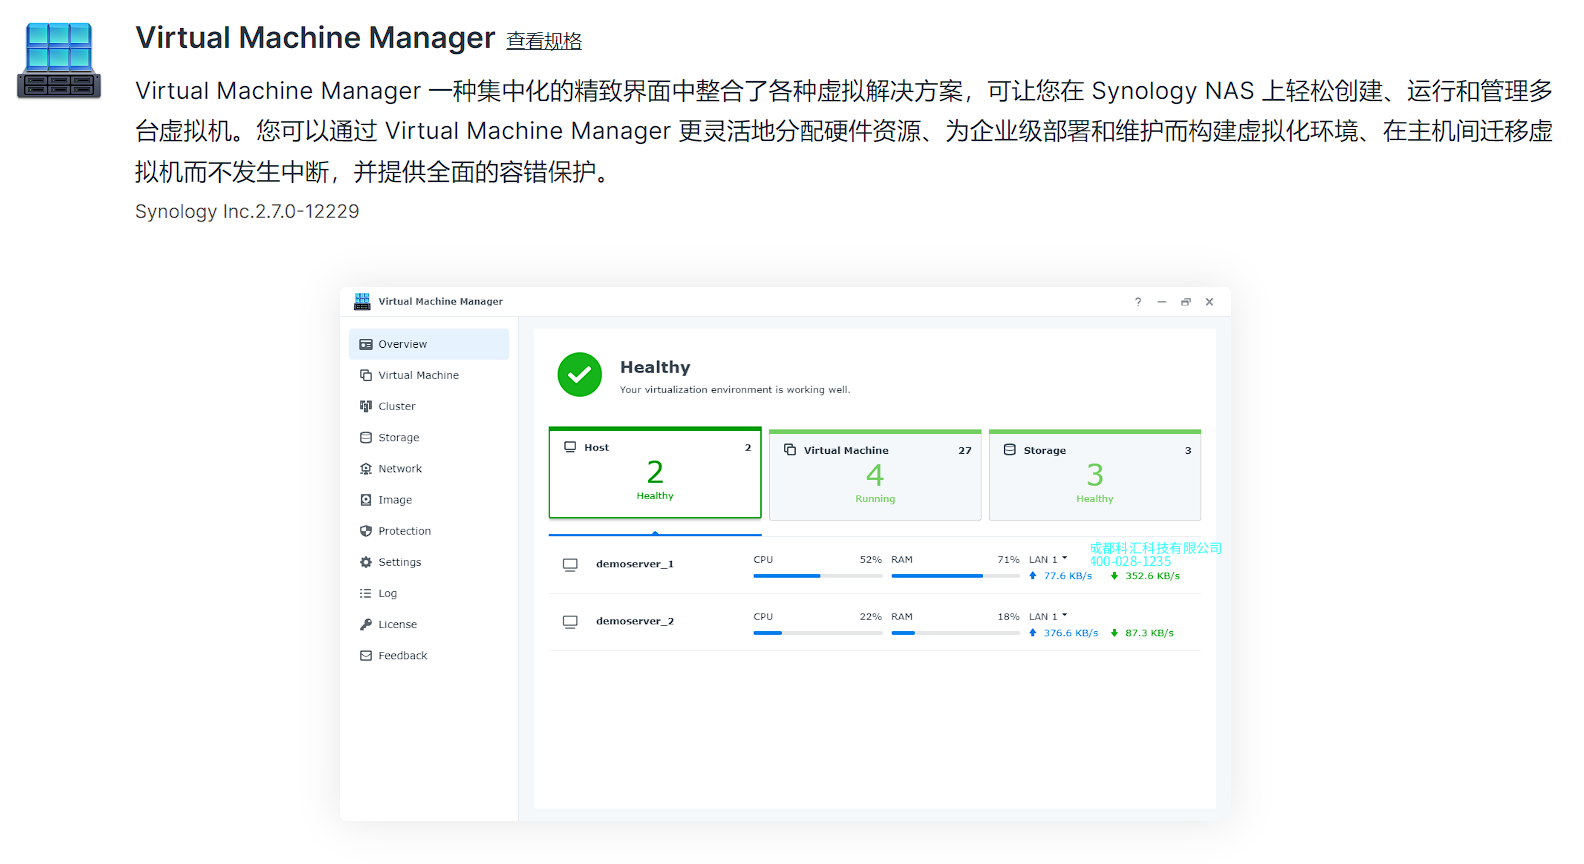
Task: Open the Settings menu label
Action: tap(400, 562)
